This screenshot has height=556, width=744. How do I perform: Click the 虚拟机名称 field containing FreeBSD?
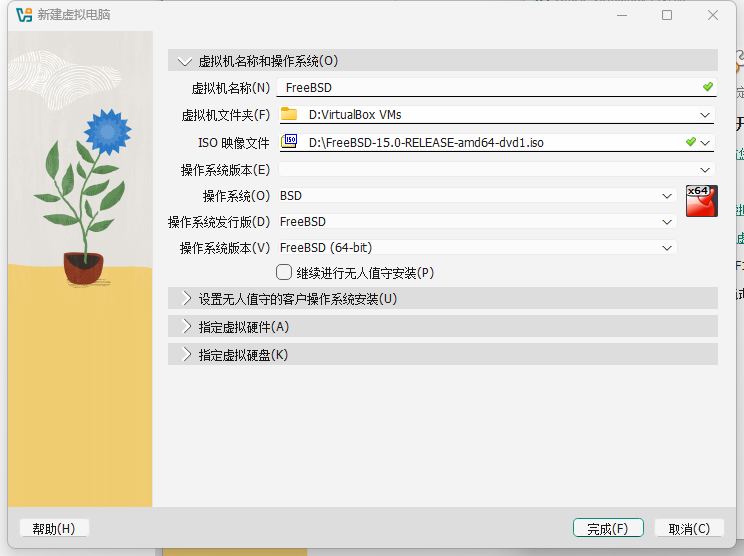point(496,87)
